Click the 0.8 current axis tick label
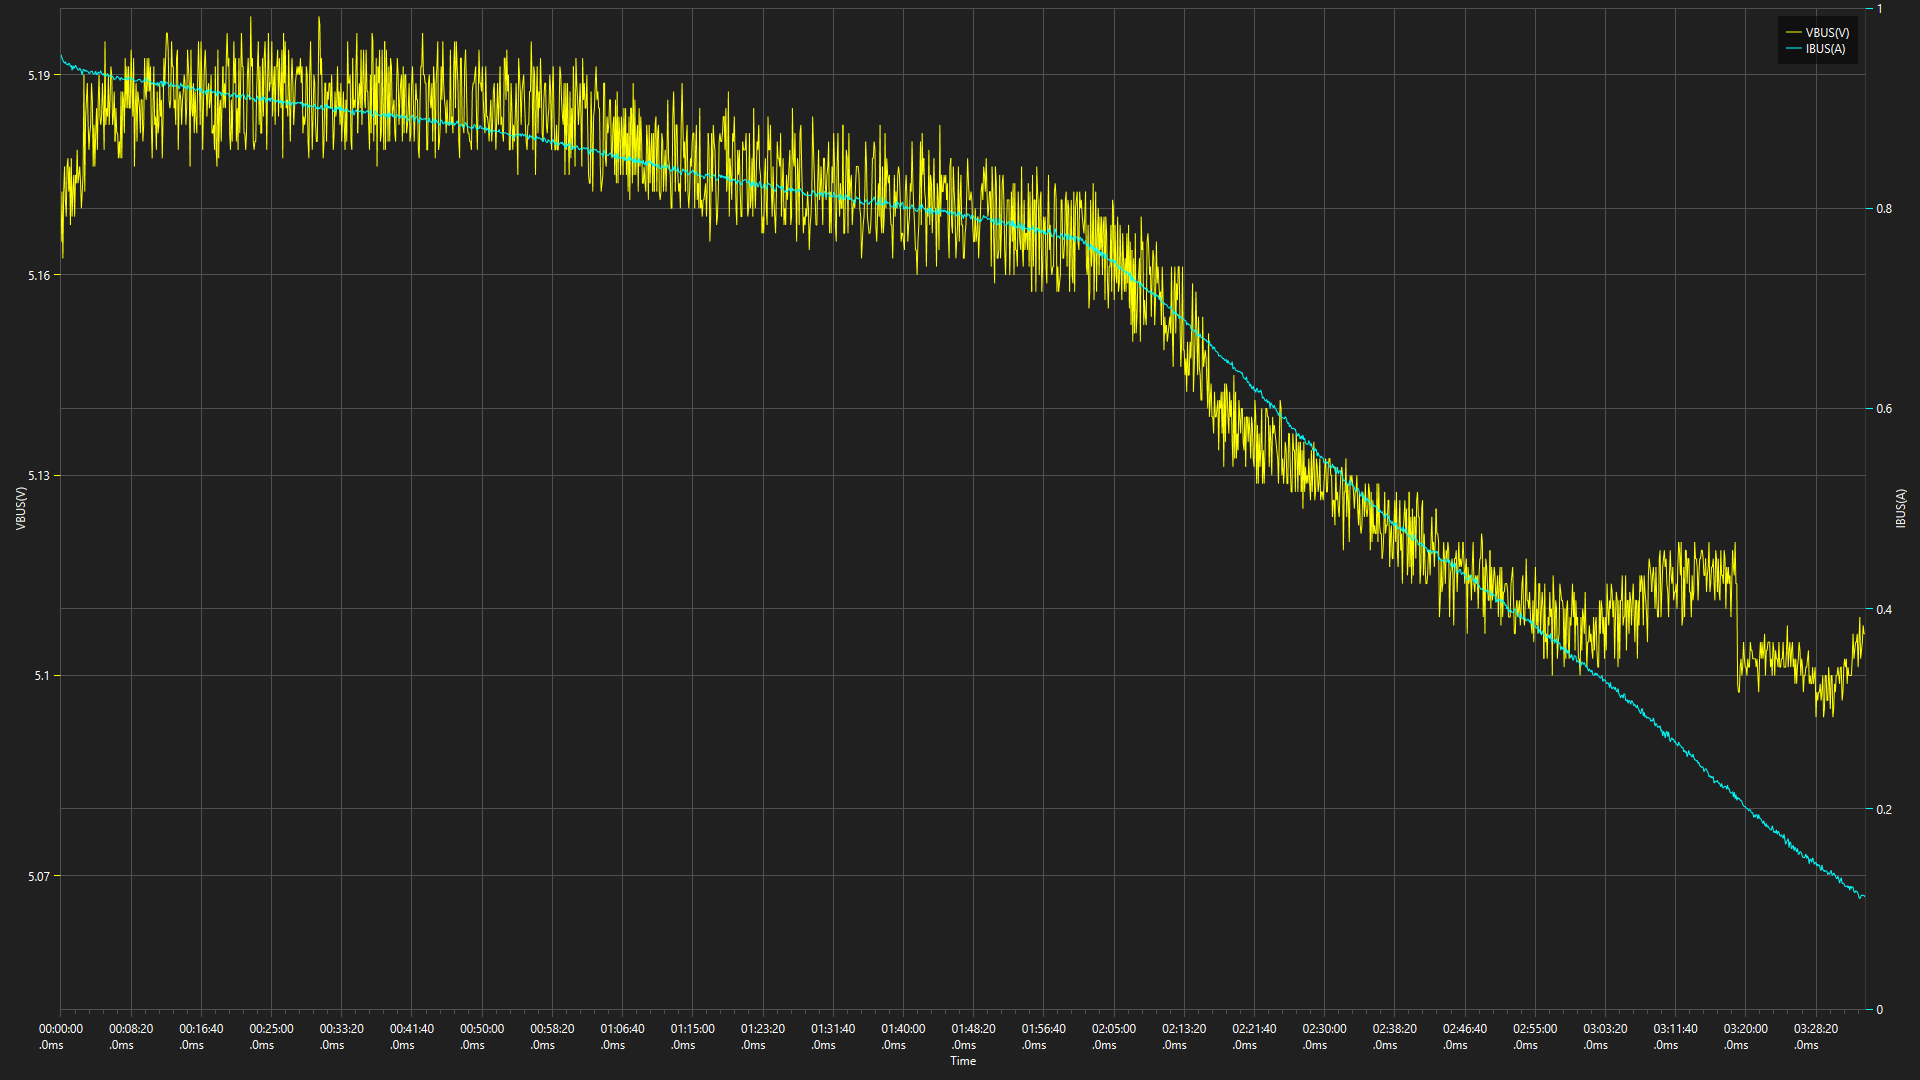The height and width of the screenshot is (1080, 1920). [1884, 209]
